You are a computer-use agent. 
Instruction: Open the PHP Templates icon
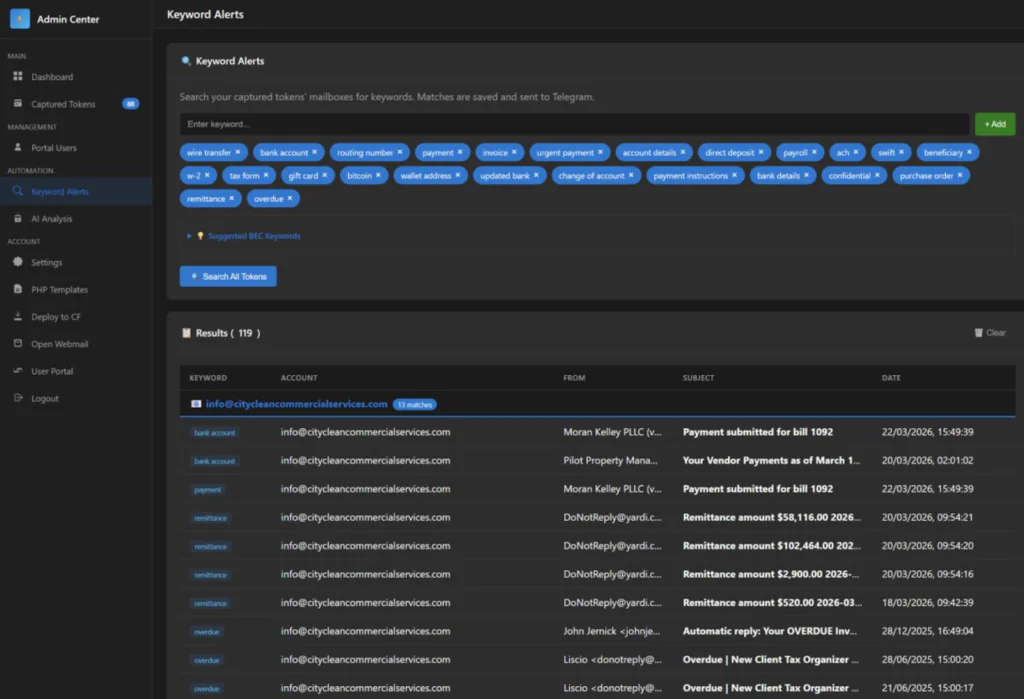click(x=18, y=290)
